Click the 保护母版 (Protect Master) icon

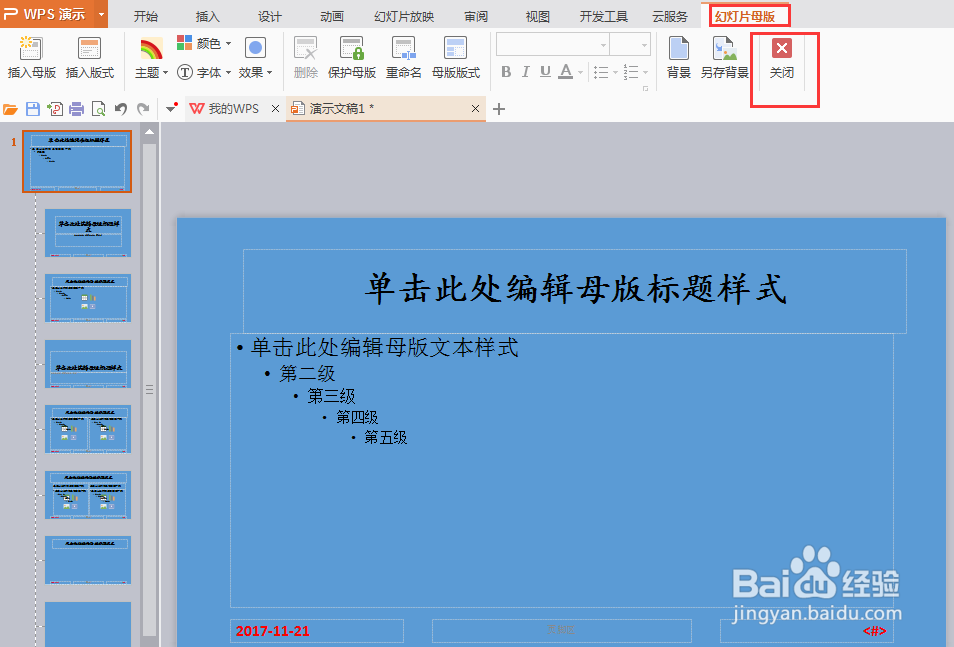[x=354, y=57]
